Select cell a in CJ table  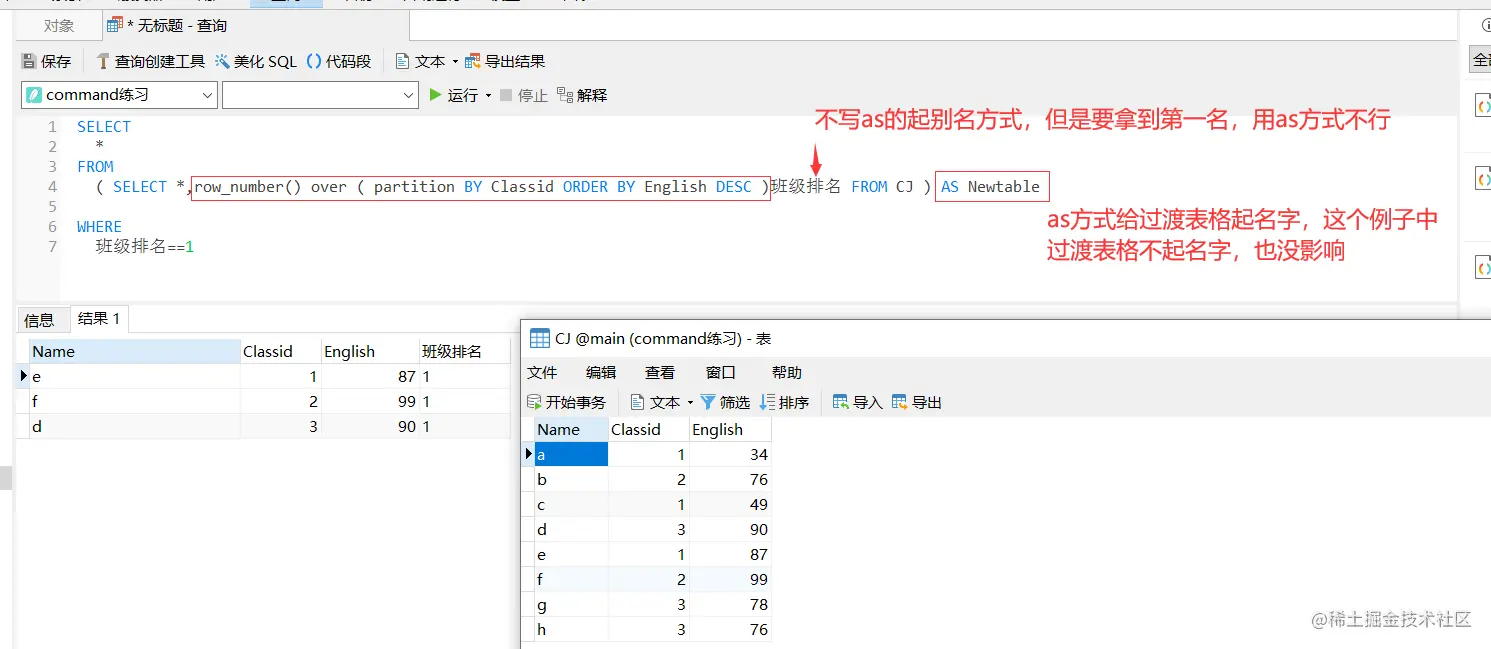pyautogui.click(x=572, y=454)
